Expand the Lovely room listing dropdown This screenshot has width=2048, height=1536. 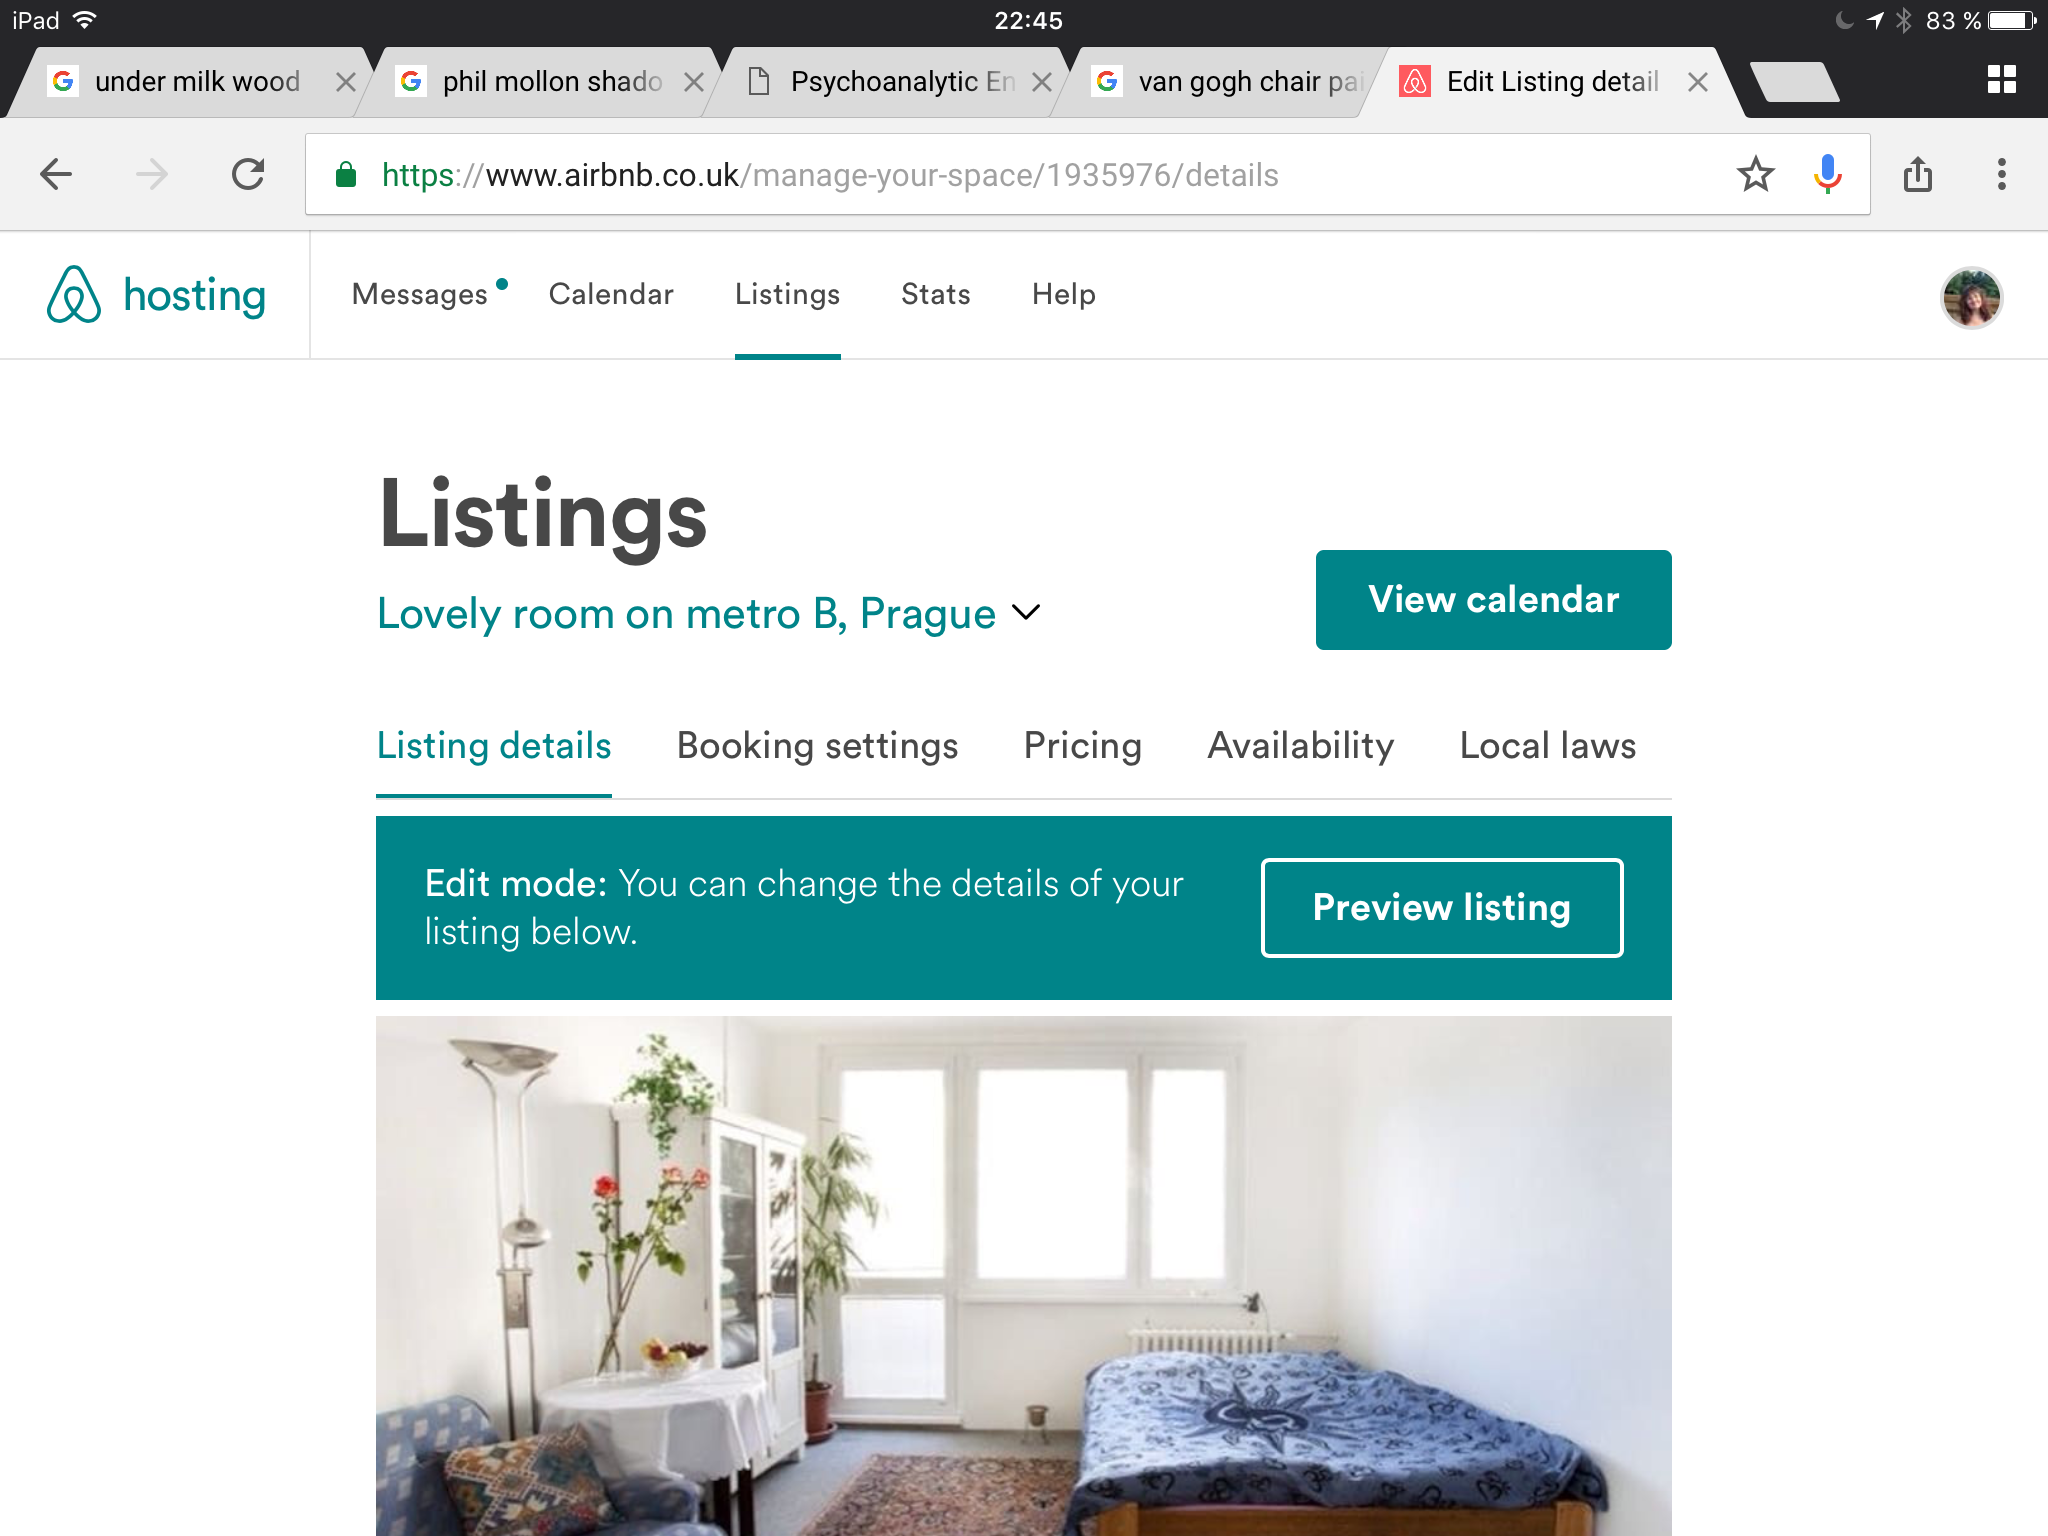(709, 613)
